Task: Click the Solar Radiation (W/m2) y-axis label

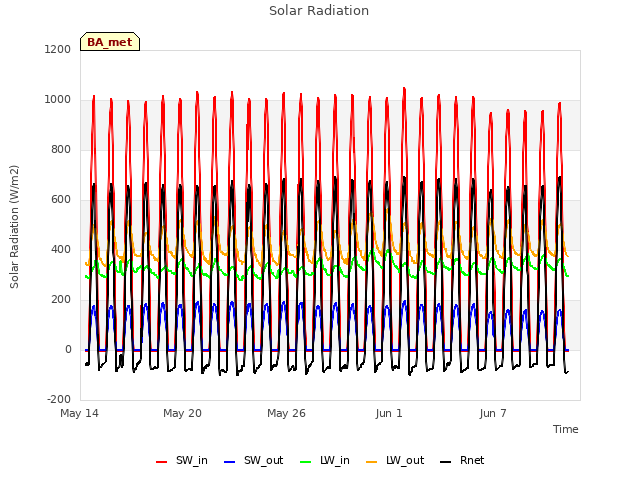Action: click(14, 227)
